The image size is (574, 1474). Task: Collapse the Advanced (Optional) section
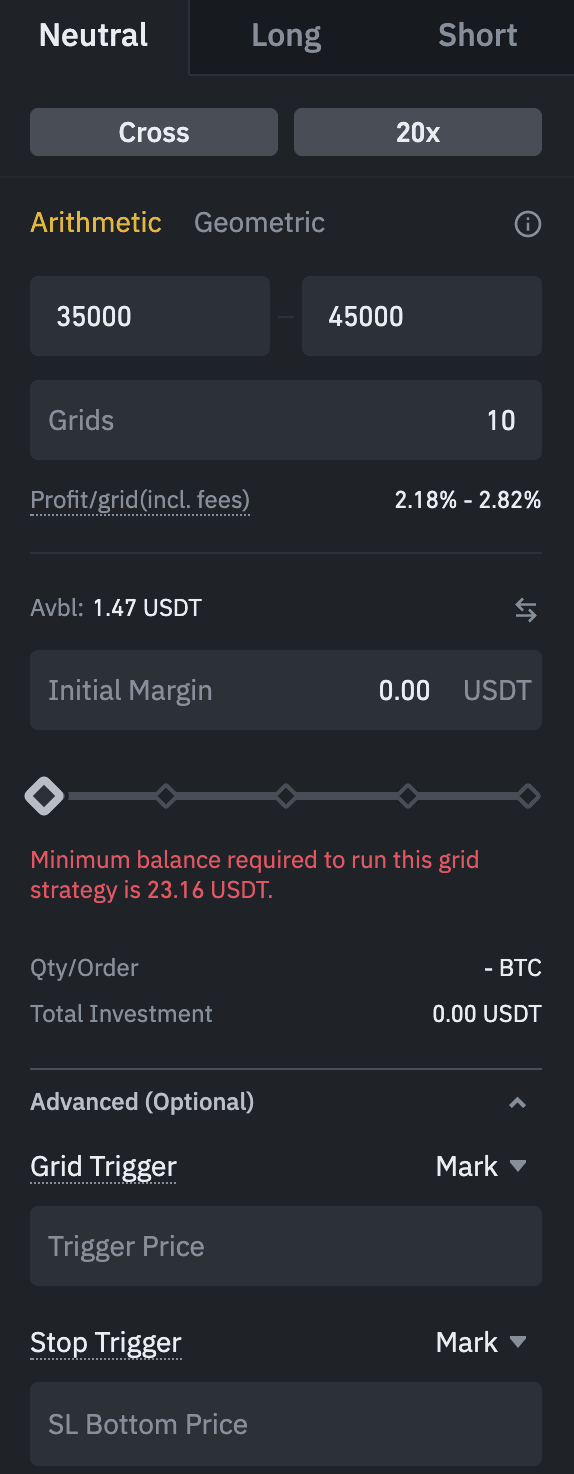(517, 1103)
